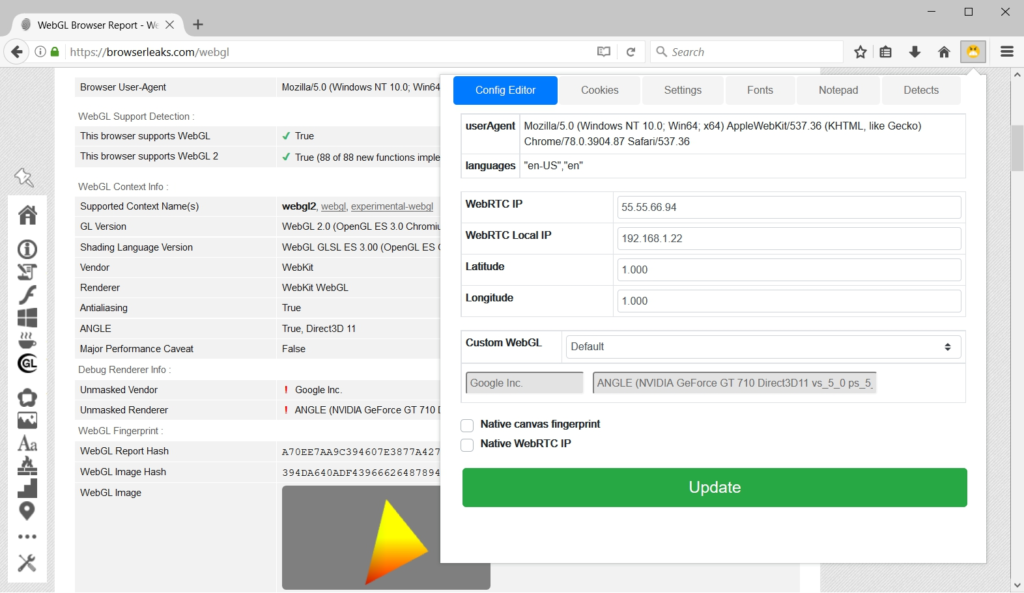The height and width of the screenshot is (593, 1024).
Task: Bookmark page with the star icon
Action: (860, 52)
